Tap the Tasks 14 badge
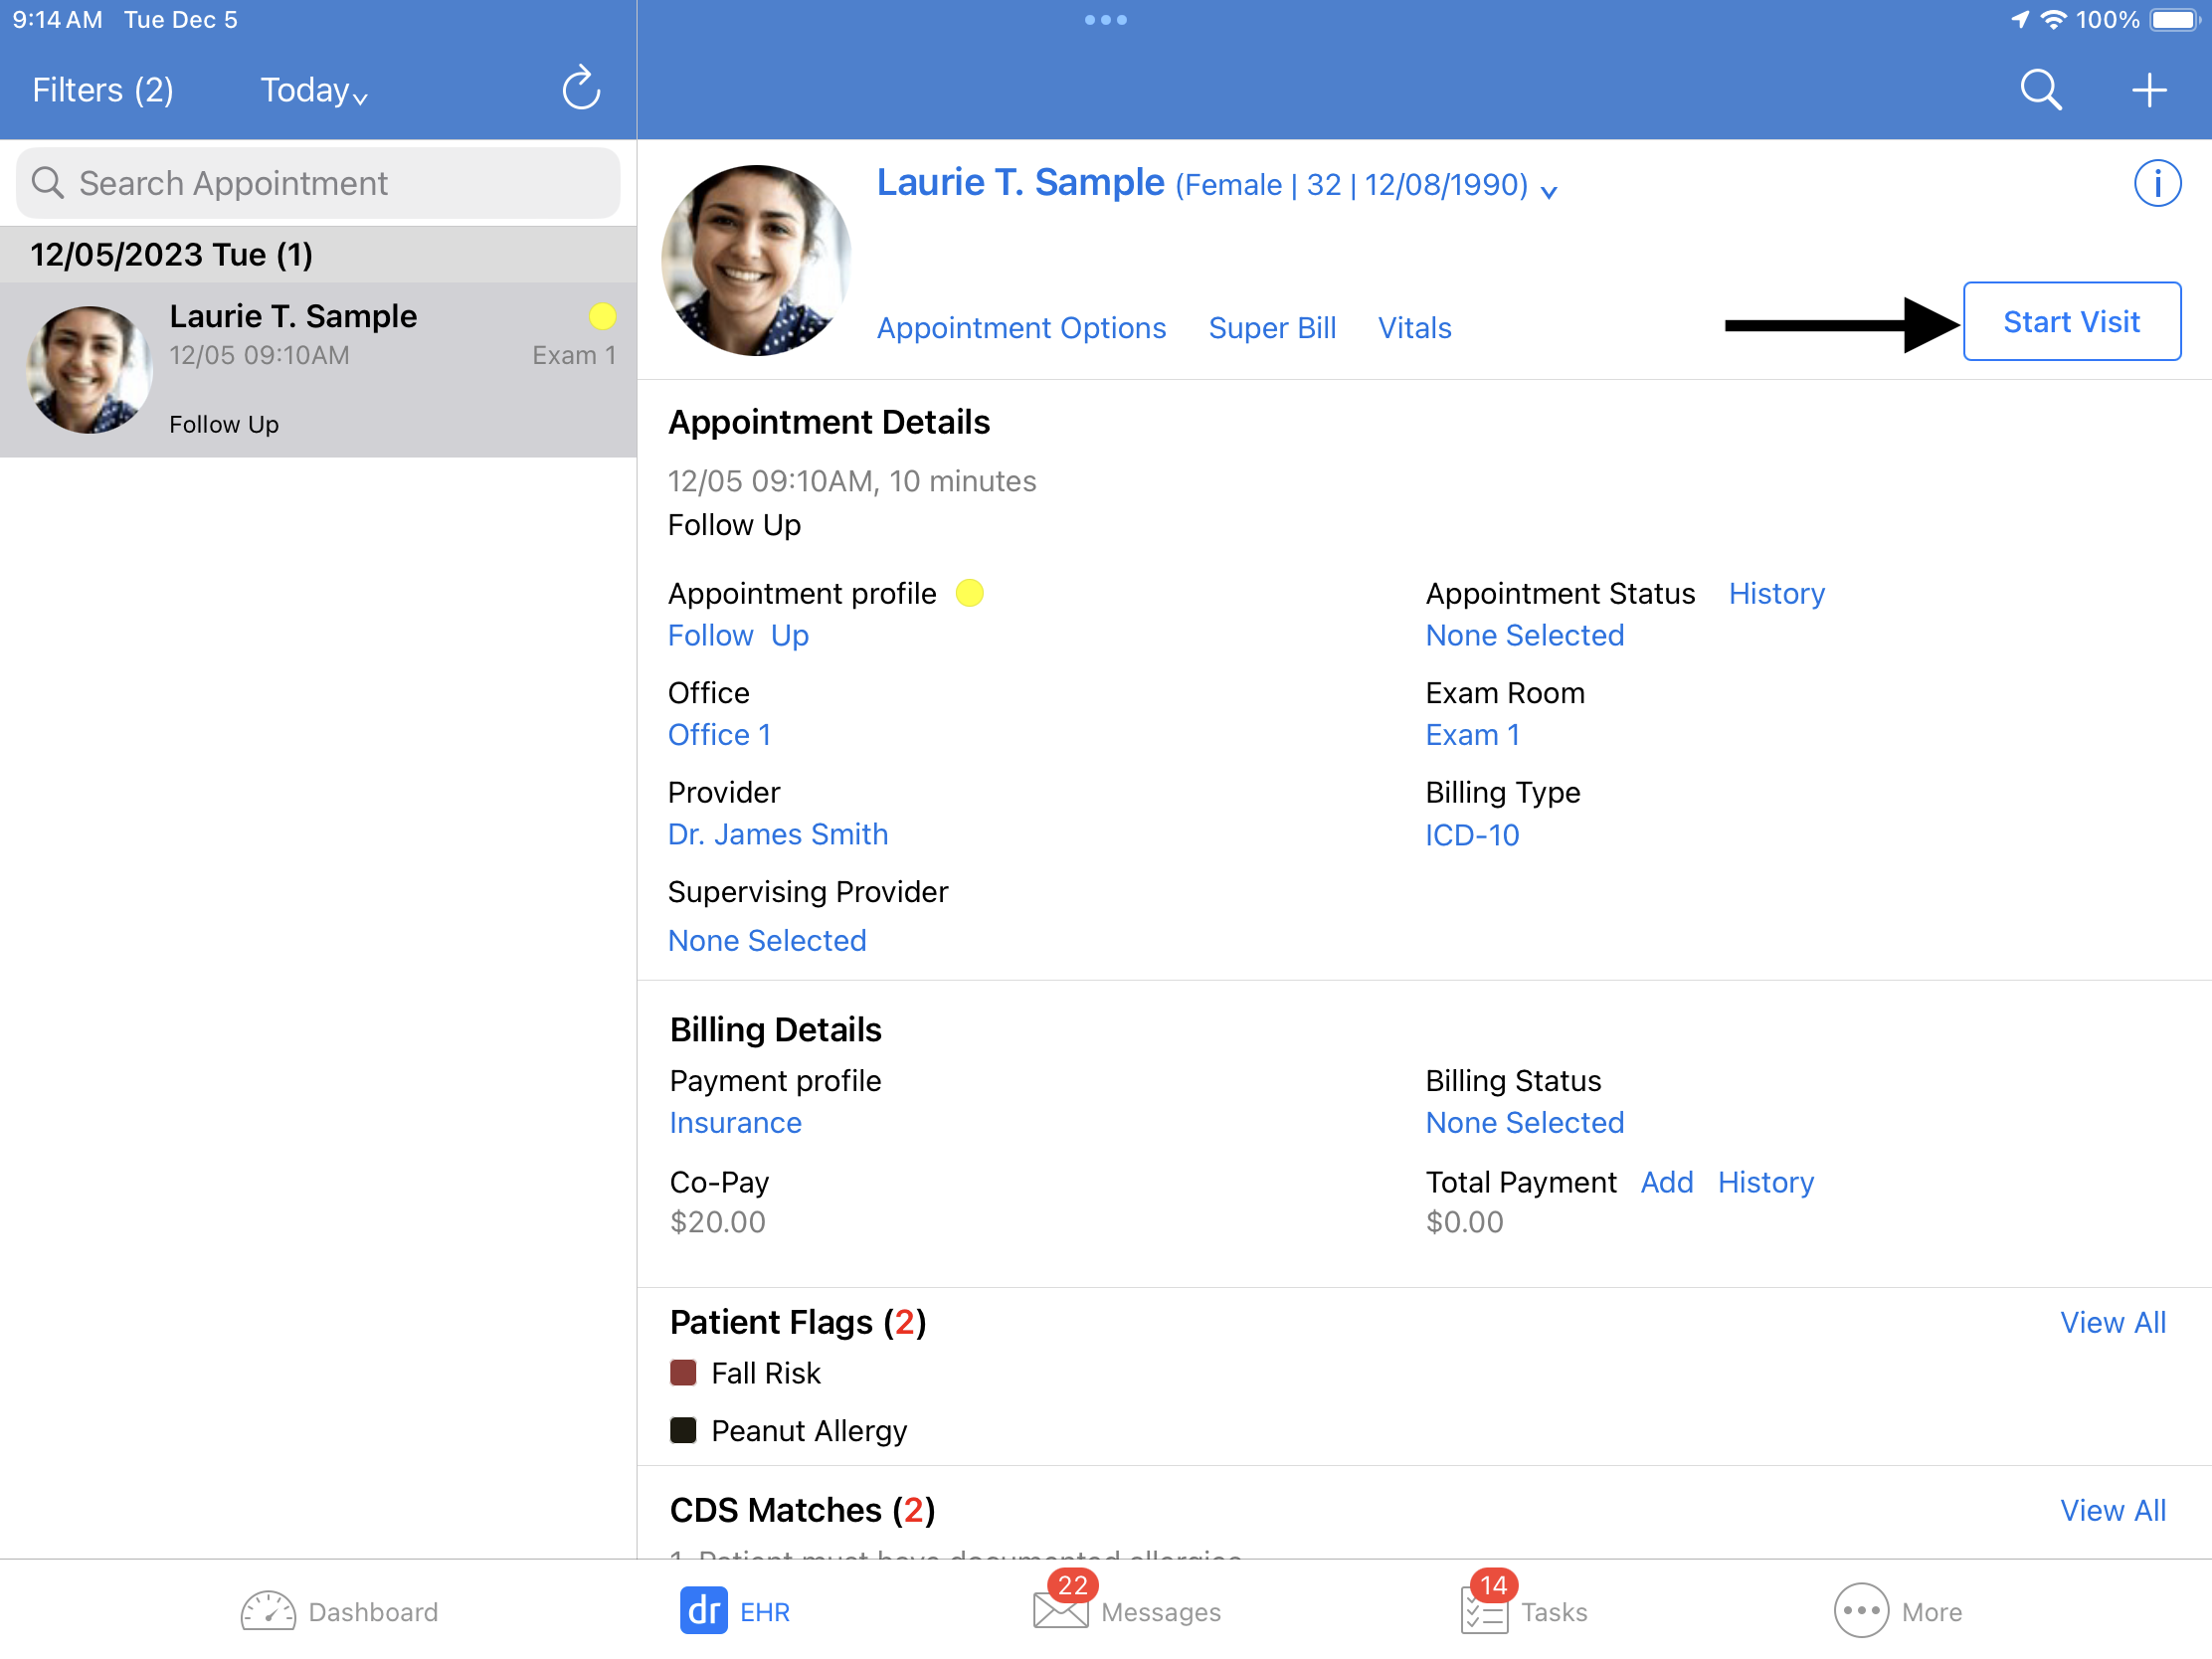The image size is (2212, 1659). tap(1494, 1586)
